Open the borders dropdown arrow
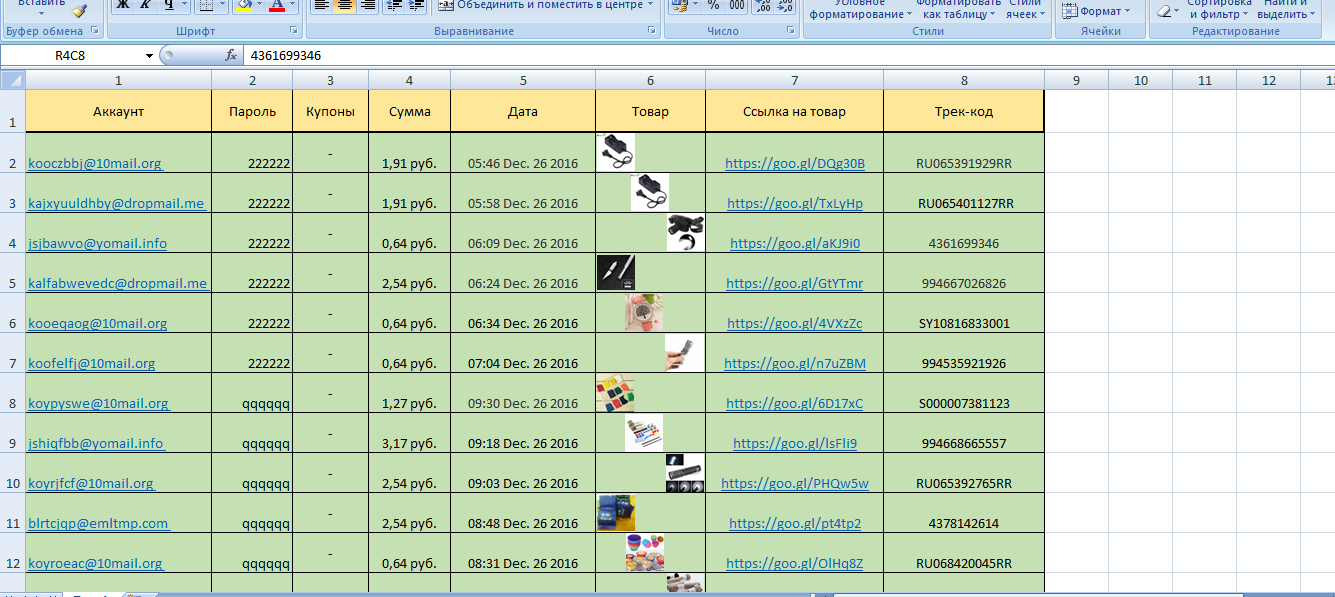Image resolution: width=1335 pixels, height=597 pixels. click(x=221, y=6)
